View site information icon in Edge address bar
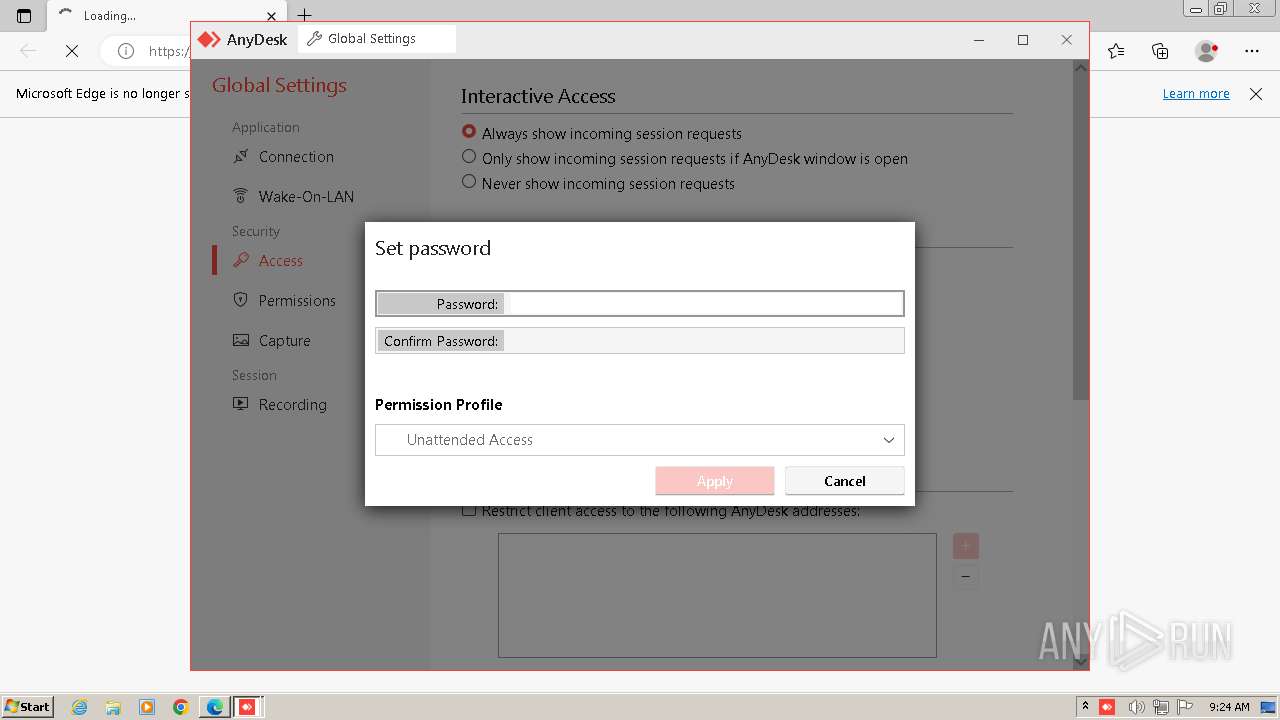Viewport: 1280px width, 720px height. 126,51
